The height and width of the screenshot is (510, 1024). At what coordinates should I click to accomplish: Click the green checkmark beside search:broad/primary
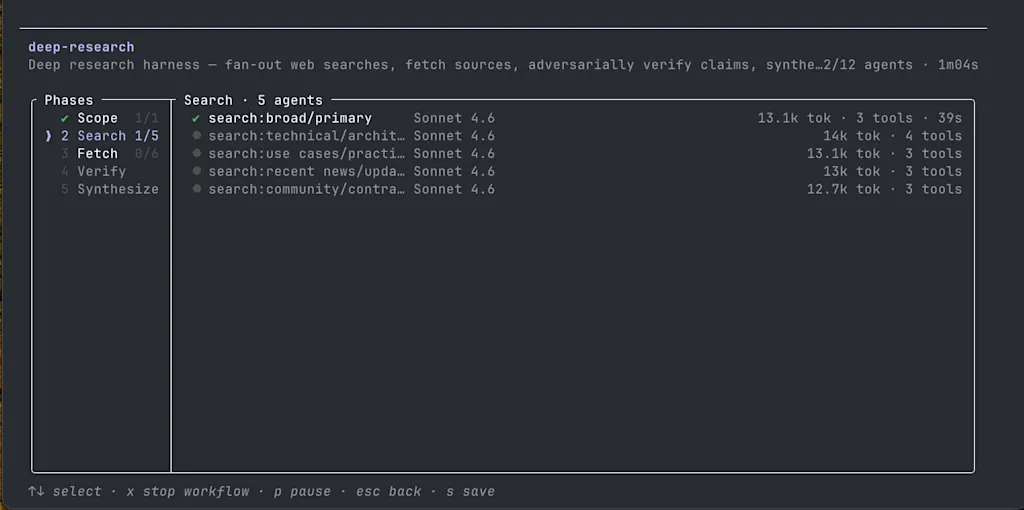[196, 119]
